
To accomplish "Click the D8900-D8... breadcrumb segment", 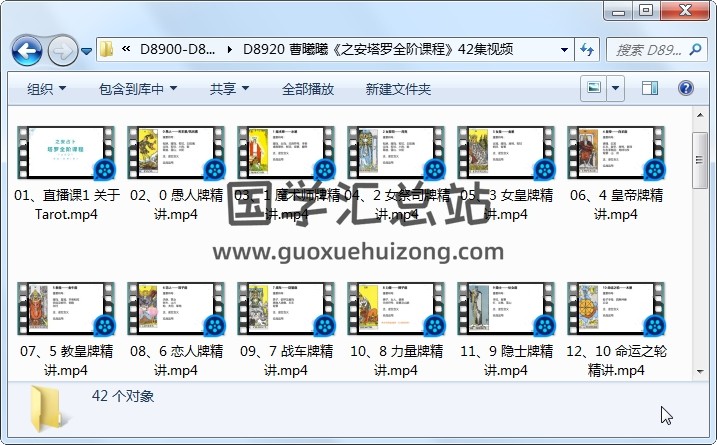I will click(177, 49).
